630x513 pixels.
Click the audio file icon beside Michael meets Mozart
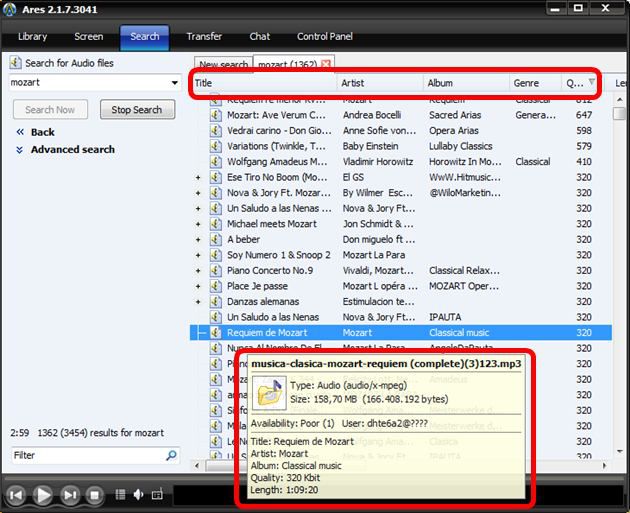coord(216,224)
